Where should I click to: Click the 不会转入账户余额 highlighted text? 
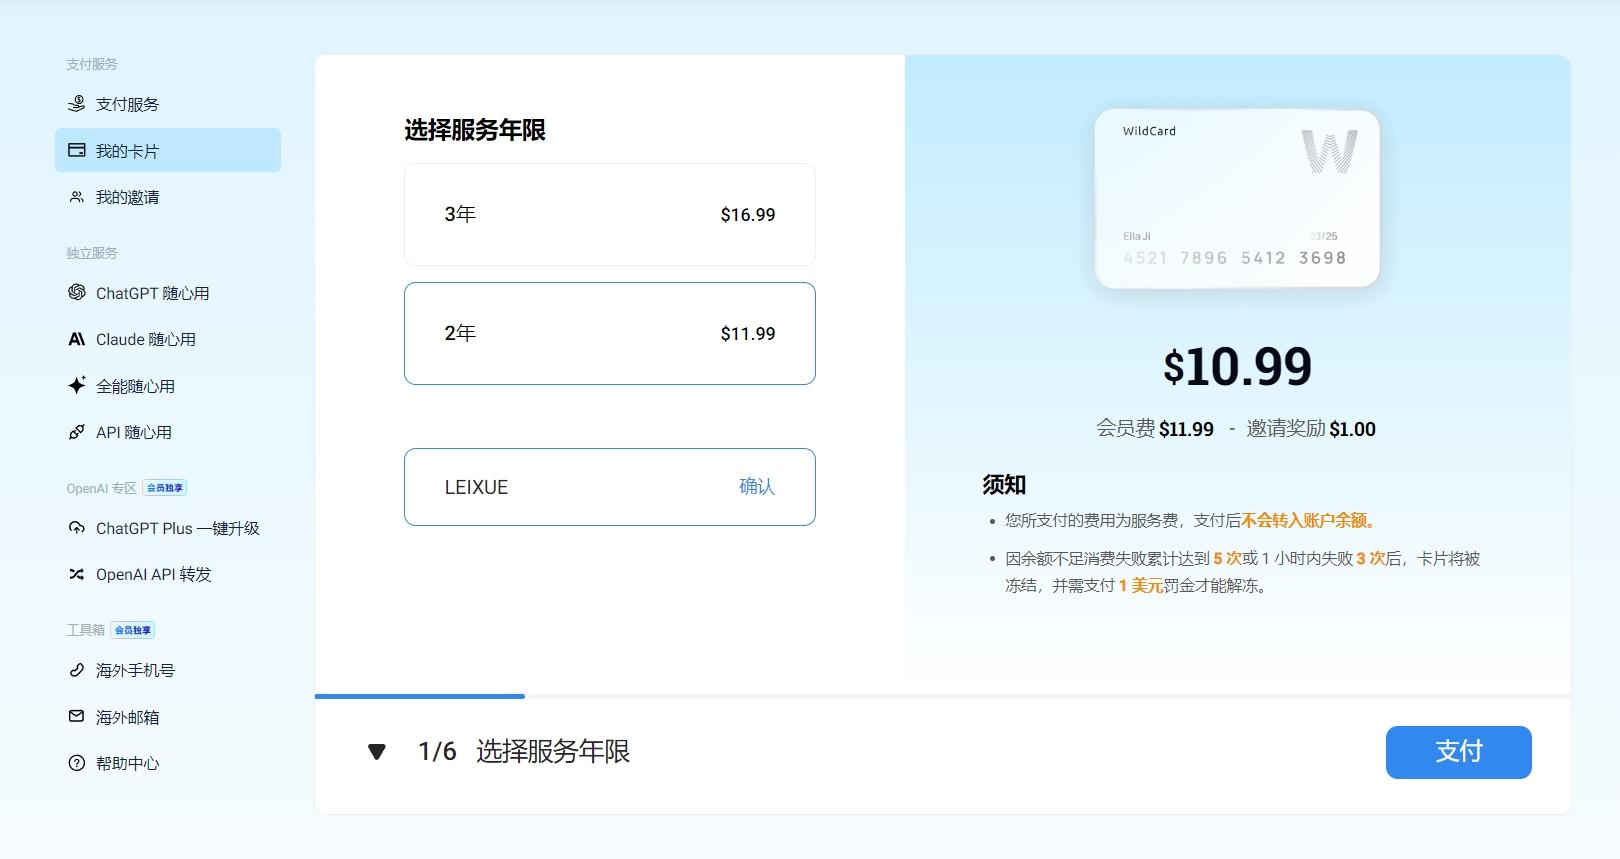tap(1311, 520)
